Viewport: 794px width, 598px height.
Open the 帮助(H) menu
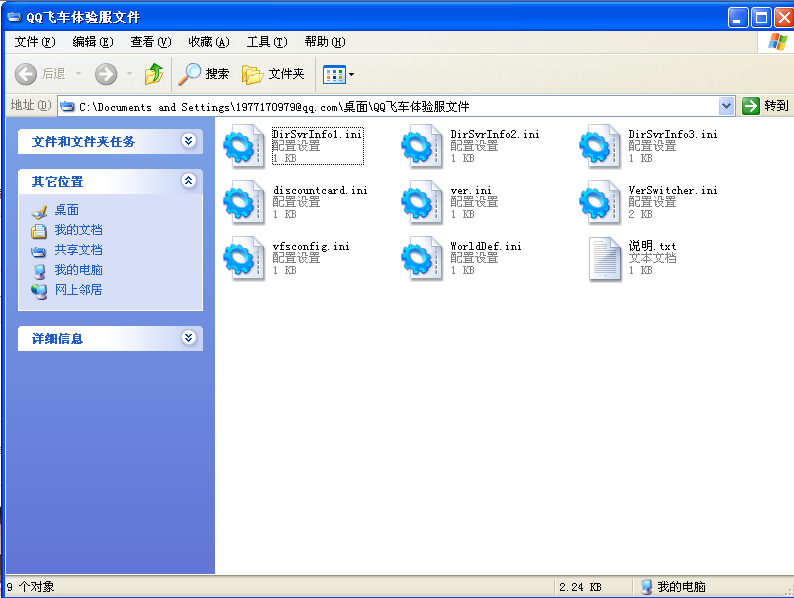tap(325, 42)
